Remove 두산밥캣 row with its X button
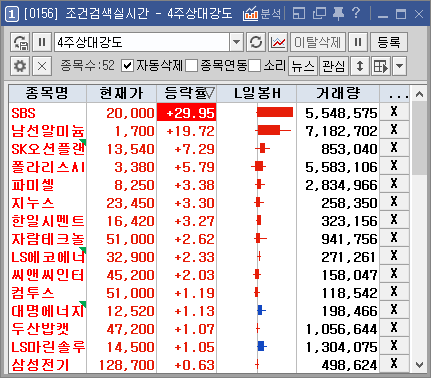Viewport: 431px width, 378px height. click(x=394, y=328)
